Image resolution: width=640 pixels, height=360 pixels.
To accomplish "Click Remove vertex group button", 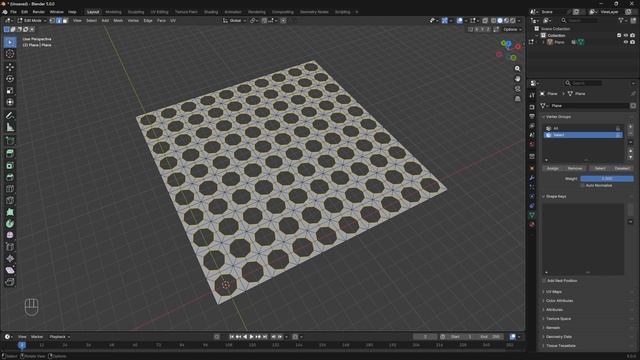I will (x=575, y=168).
